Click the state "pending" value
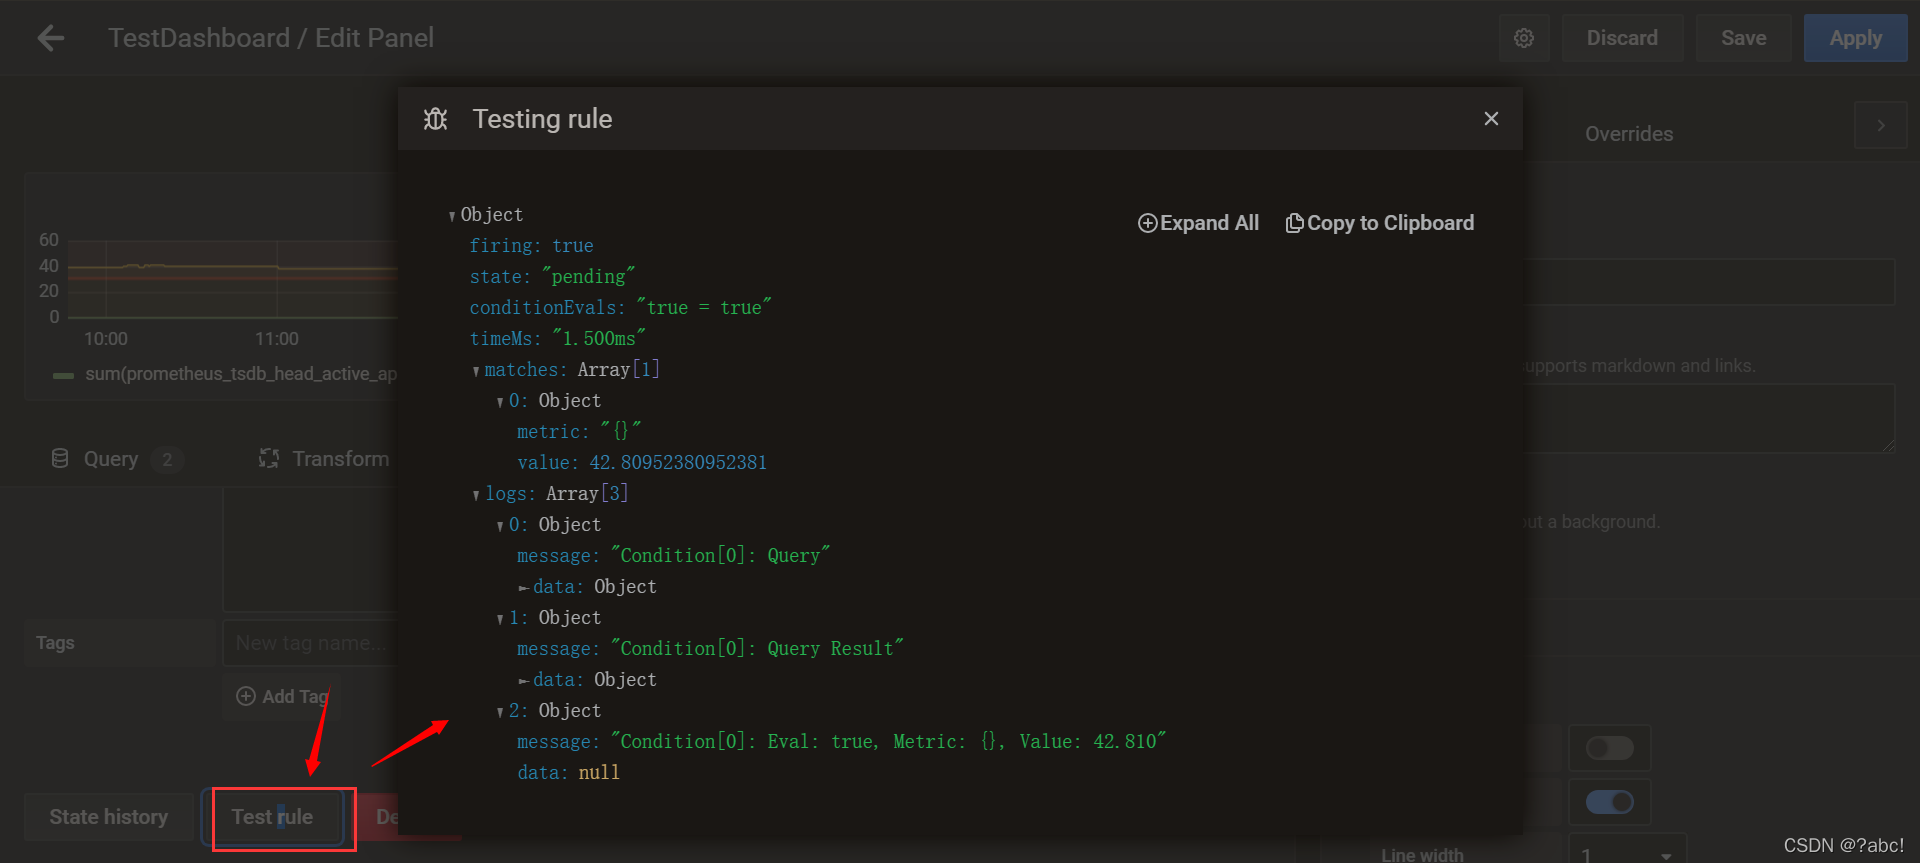This screenshot has width=1920, height=863. point(589,277)
